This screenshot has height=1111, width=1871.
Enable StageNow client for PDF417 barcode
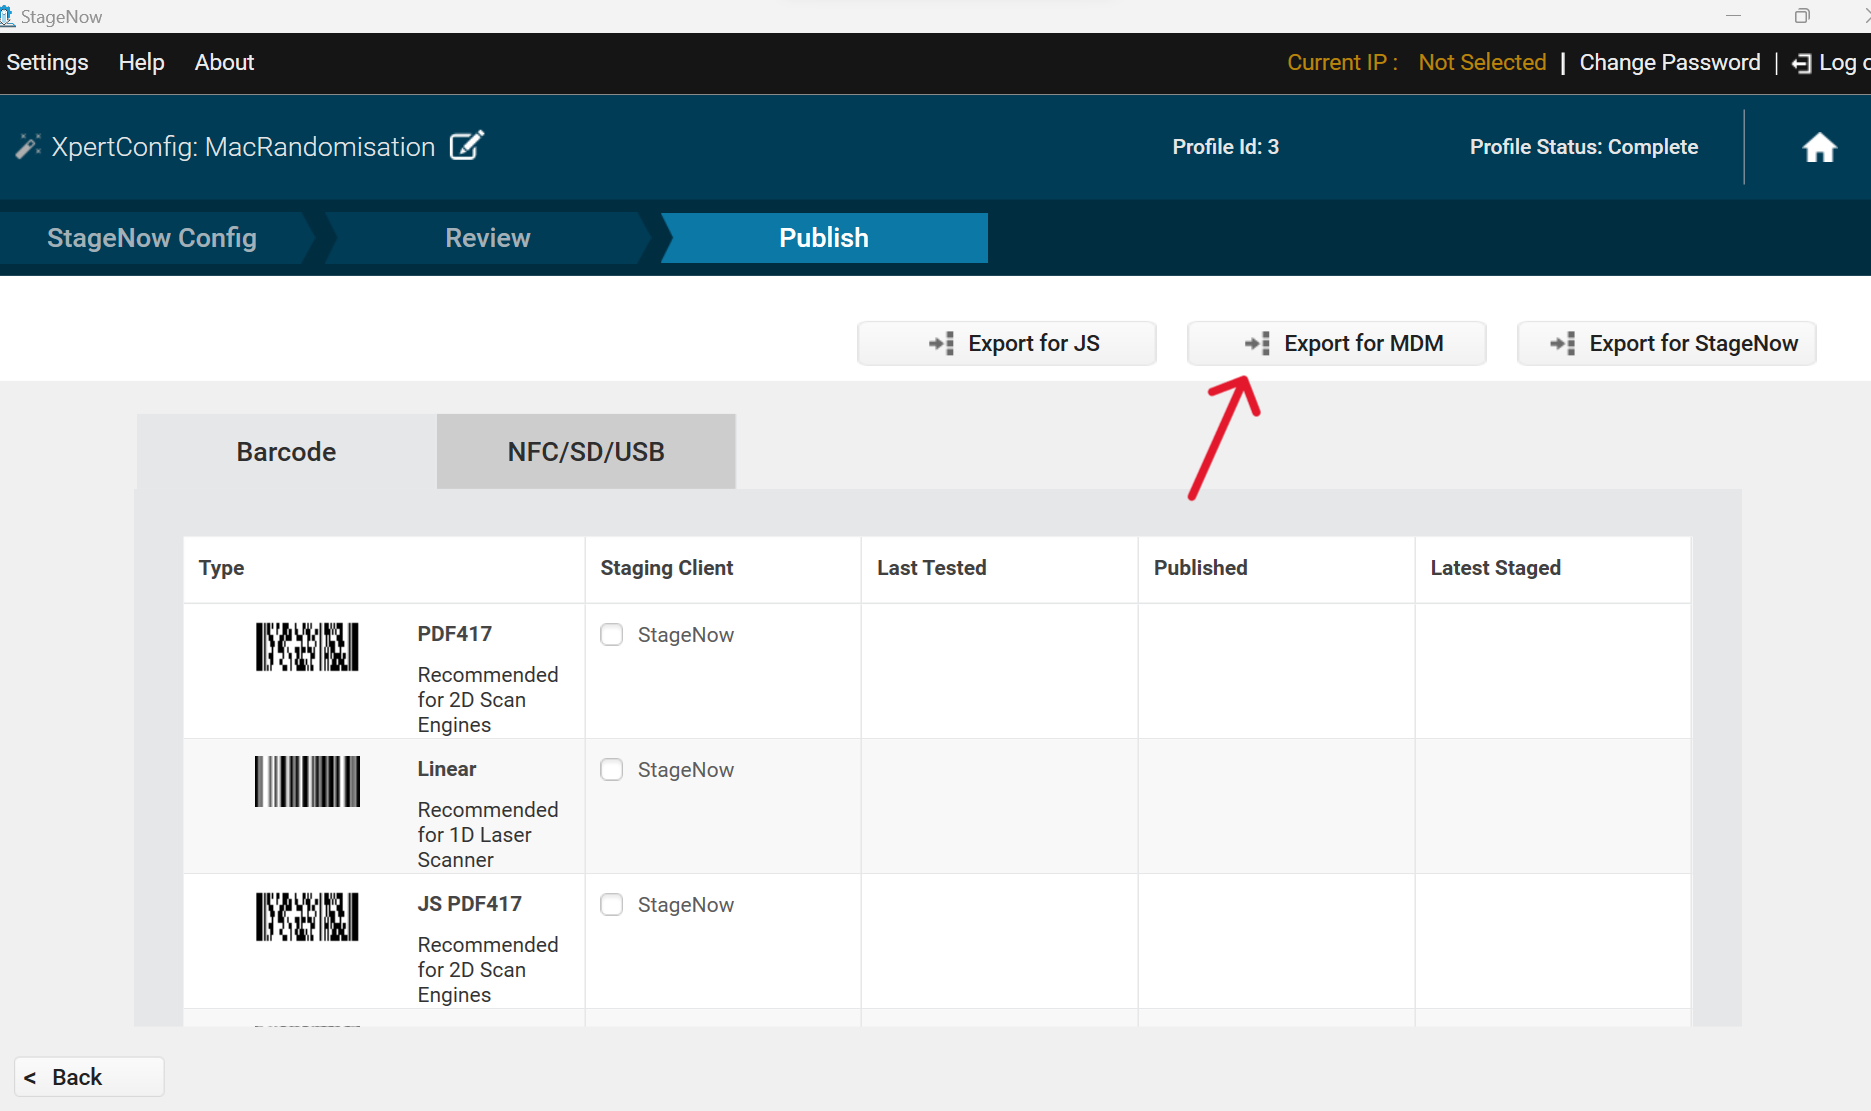point(611,634)
